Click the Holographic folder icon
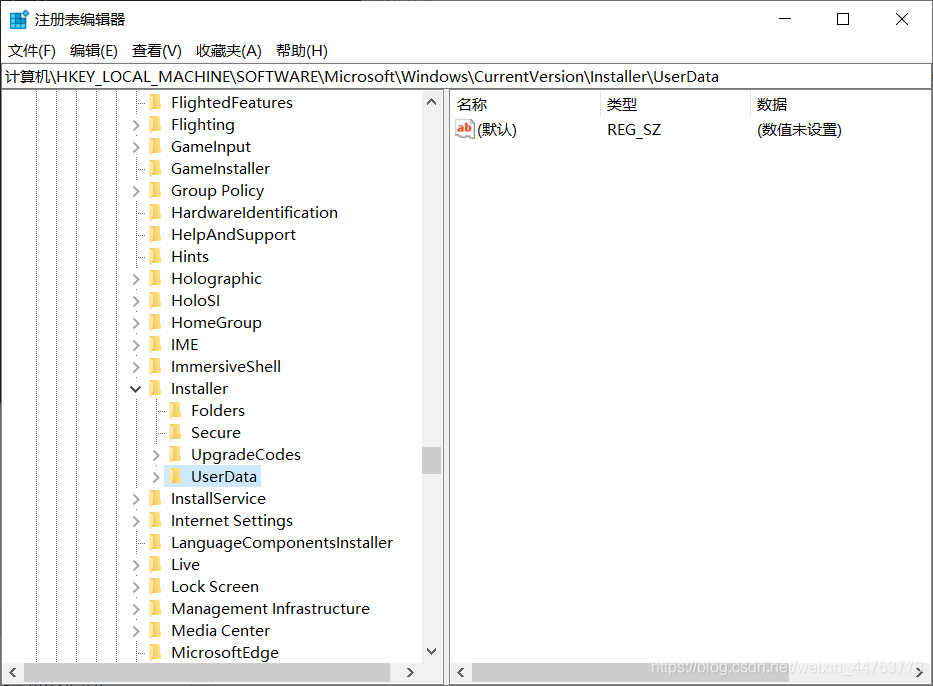This screenshot has width=933, height=686. [155, 278]
